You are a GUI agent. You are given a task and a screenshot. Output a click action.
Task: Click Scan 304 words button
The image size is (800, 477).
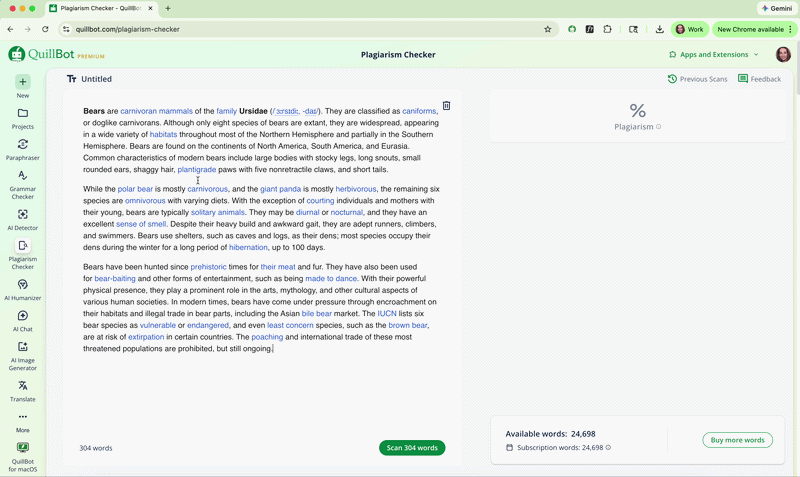pyautogui.click(x=412, y=447)
